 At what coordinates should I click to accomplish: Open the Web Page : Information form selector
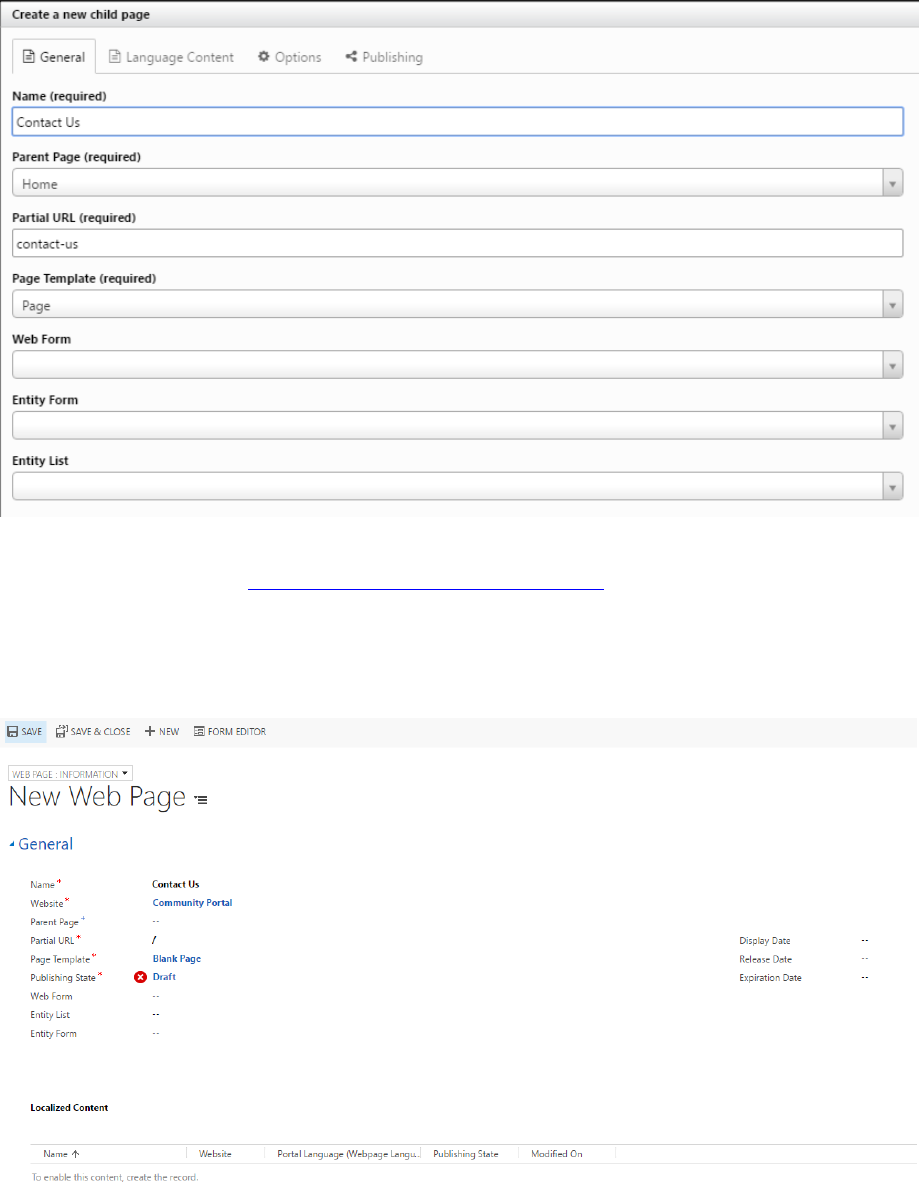pos(70,773)
